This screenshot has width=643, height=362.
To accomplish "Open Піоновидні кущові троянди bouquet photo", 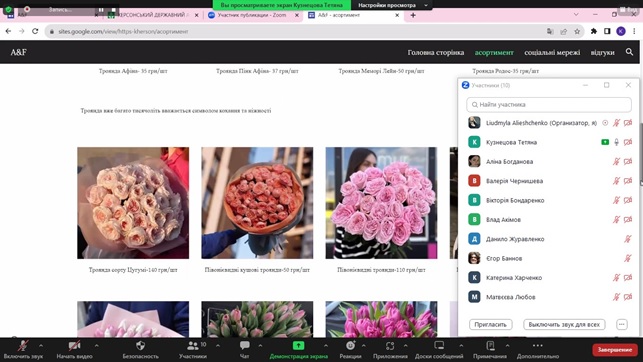I will (x=257, y=203).
